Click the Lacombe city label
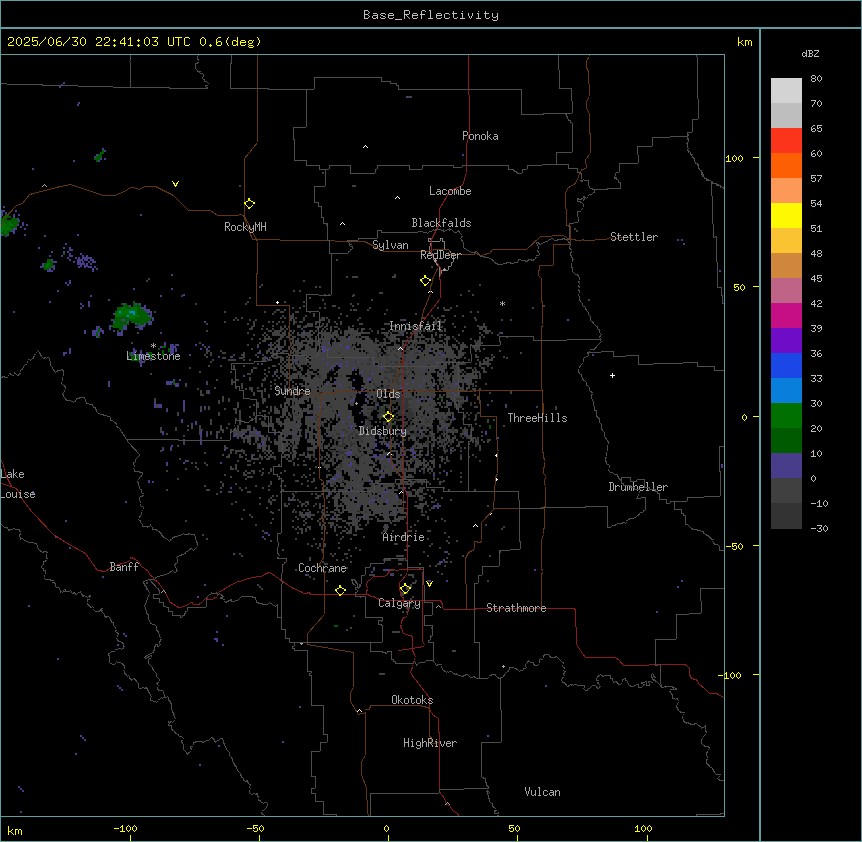The image size is (862, 842). [450, 191]
